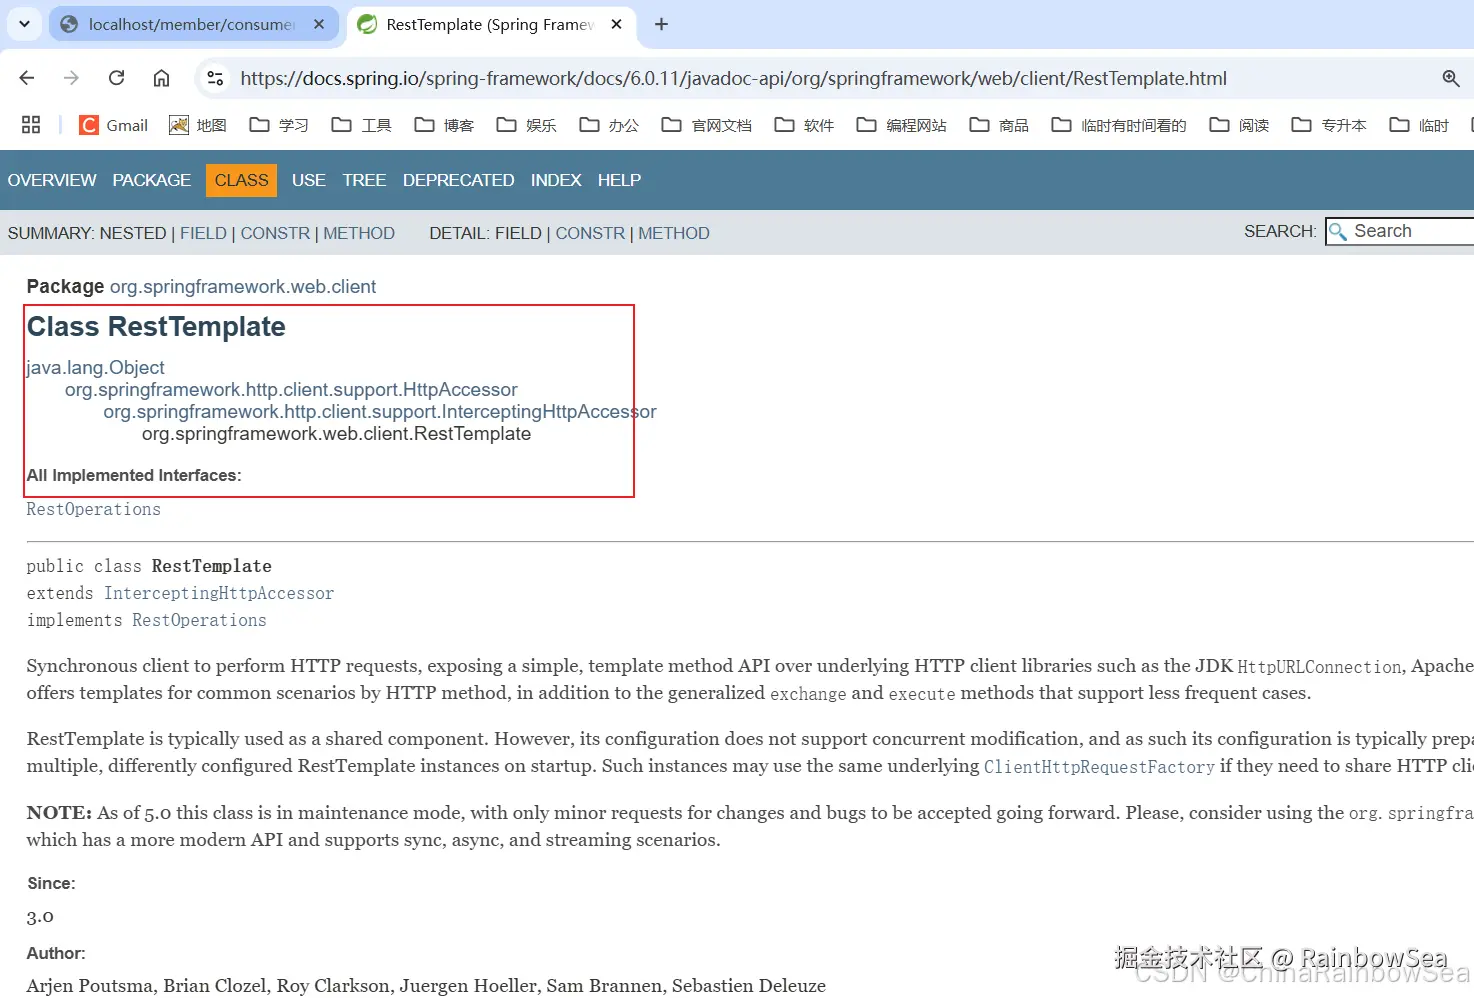1474x998 pixels.
Task: Open the InterceptingHttpAccessor hierarchy link
Action: [380, 412]
